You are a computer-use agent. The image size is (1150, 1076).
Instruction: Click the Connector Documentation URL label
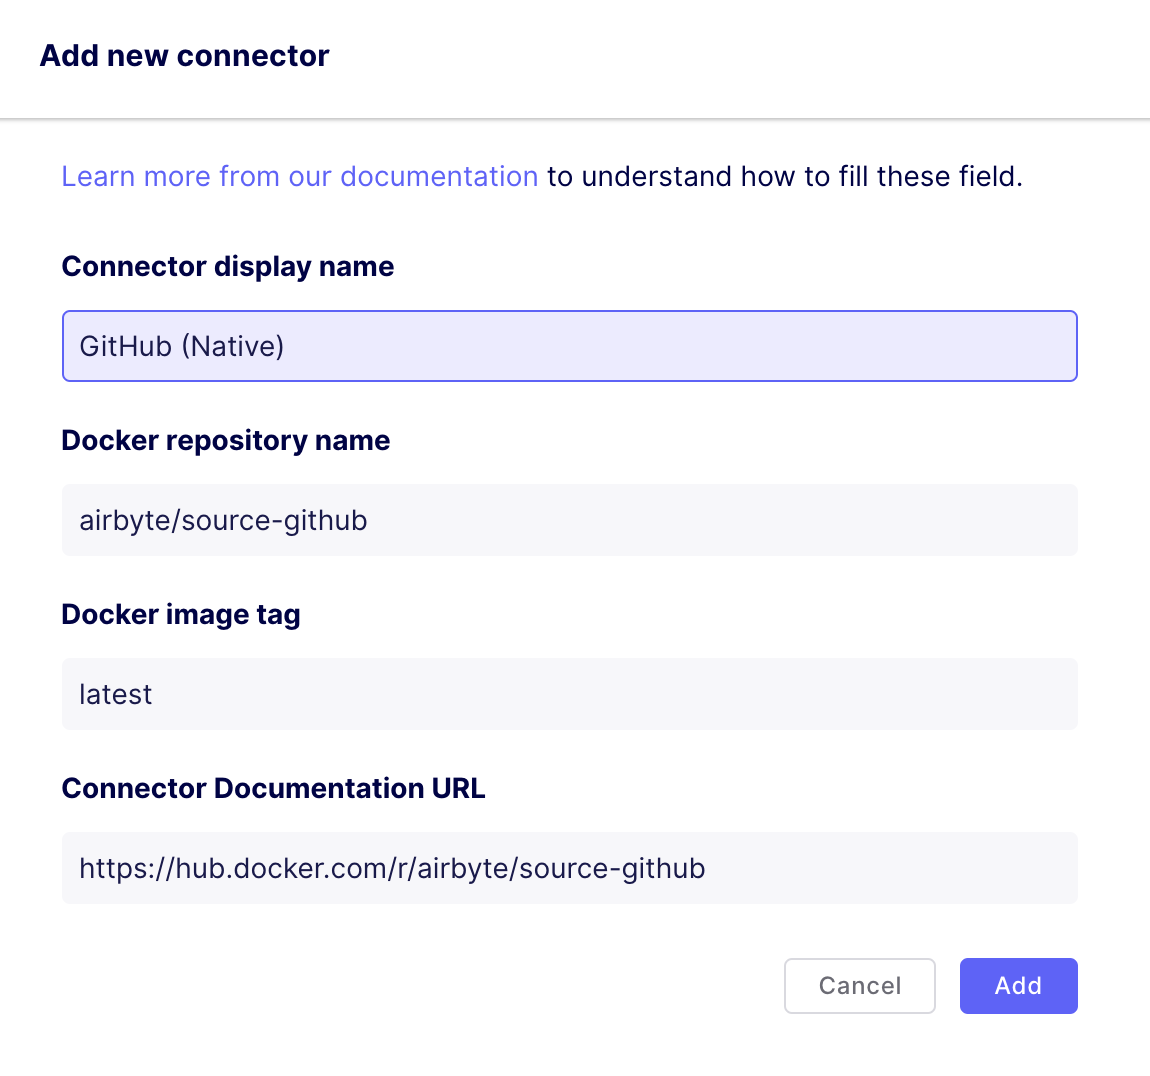pyautogui.click(x=273, y=788)
